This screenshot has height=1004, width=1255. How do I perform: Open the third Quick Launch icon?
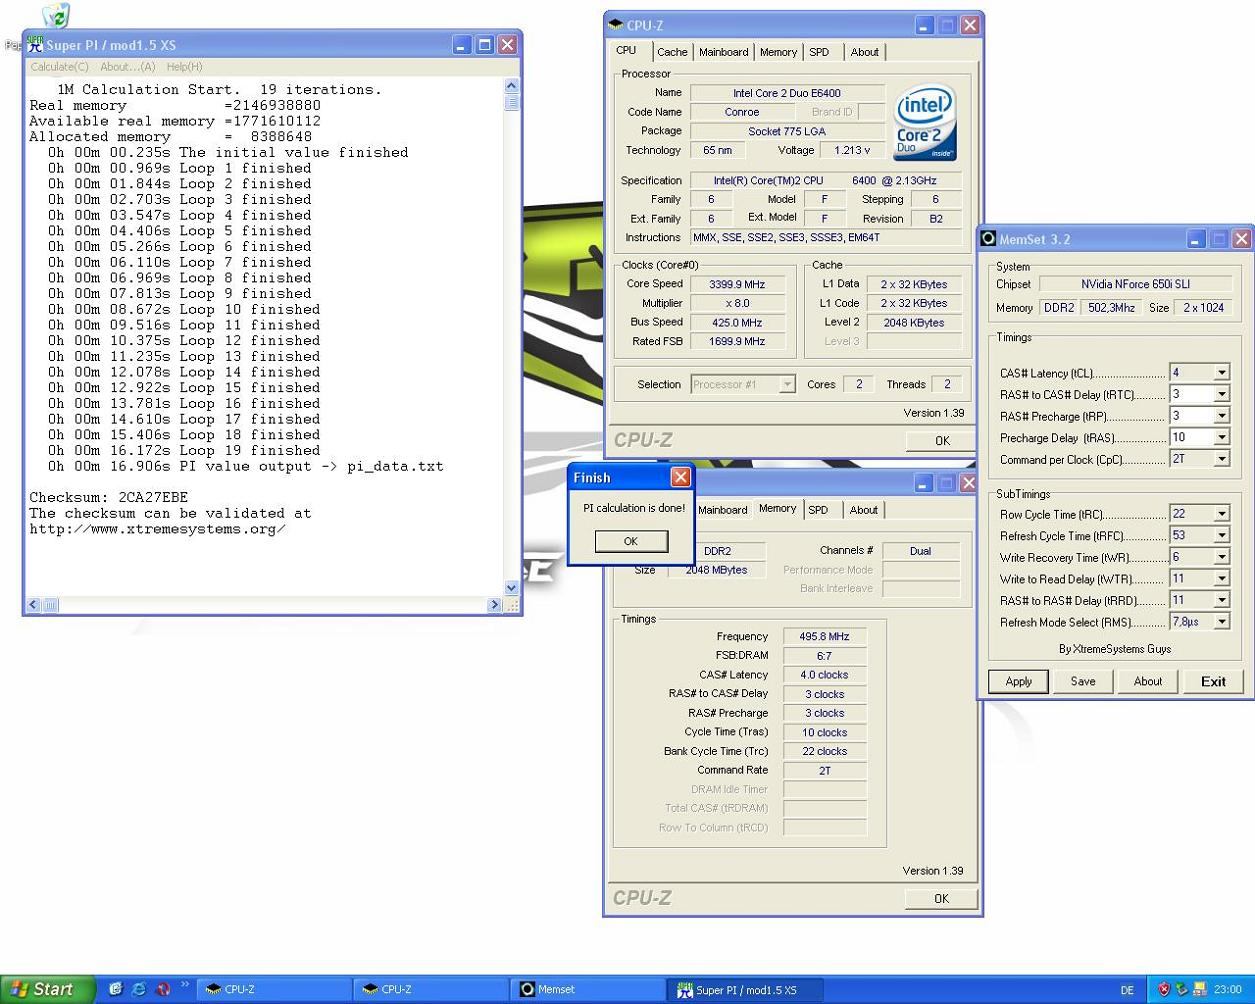click(163, 989)
